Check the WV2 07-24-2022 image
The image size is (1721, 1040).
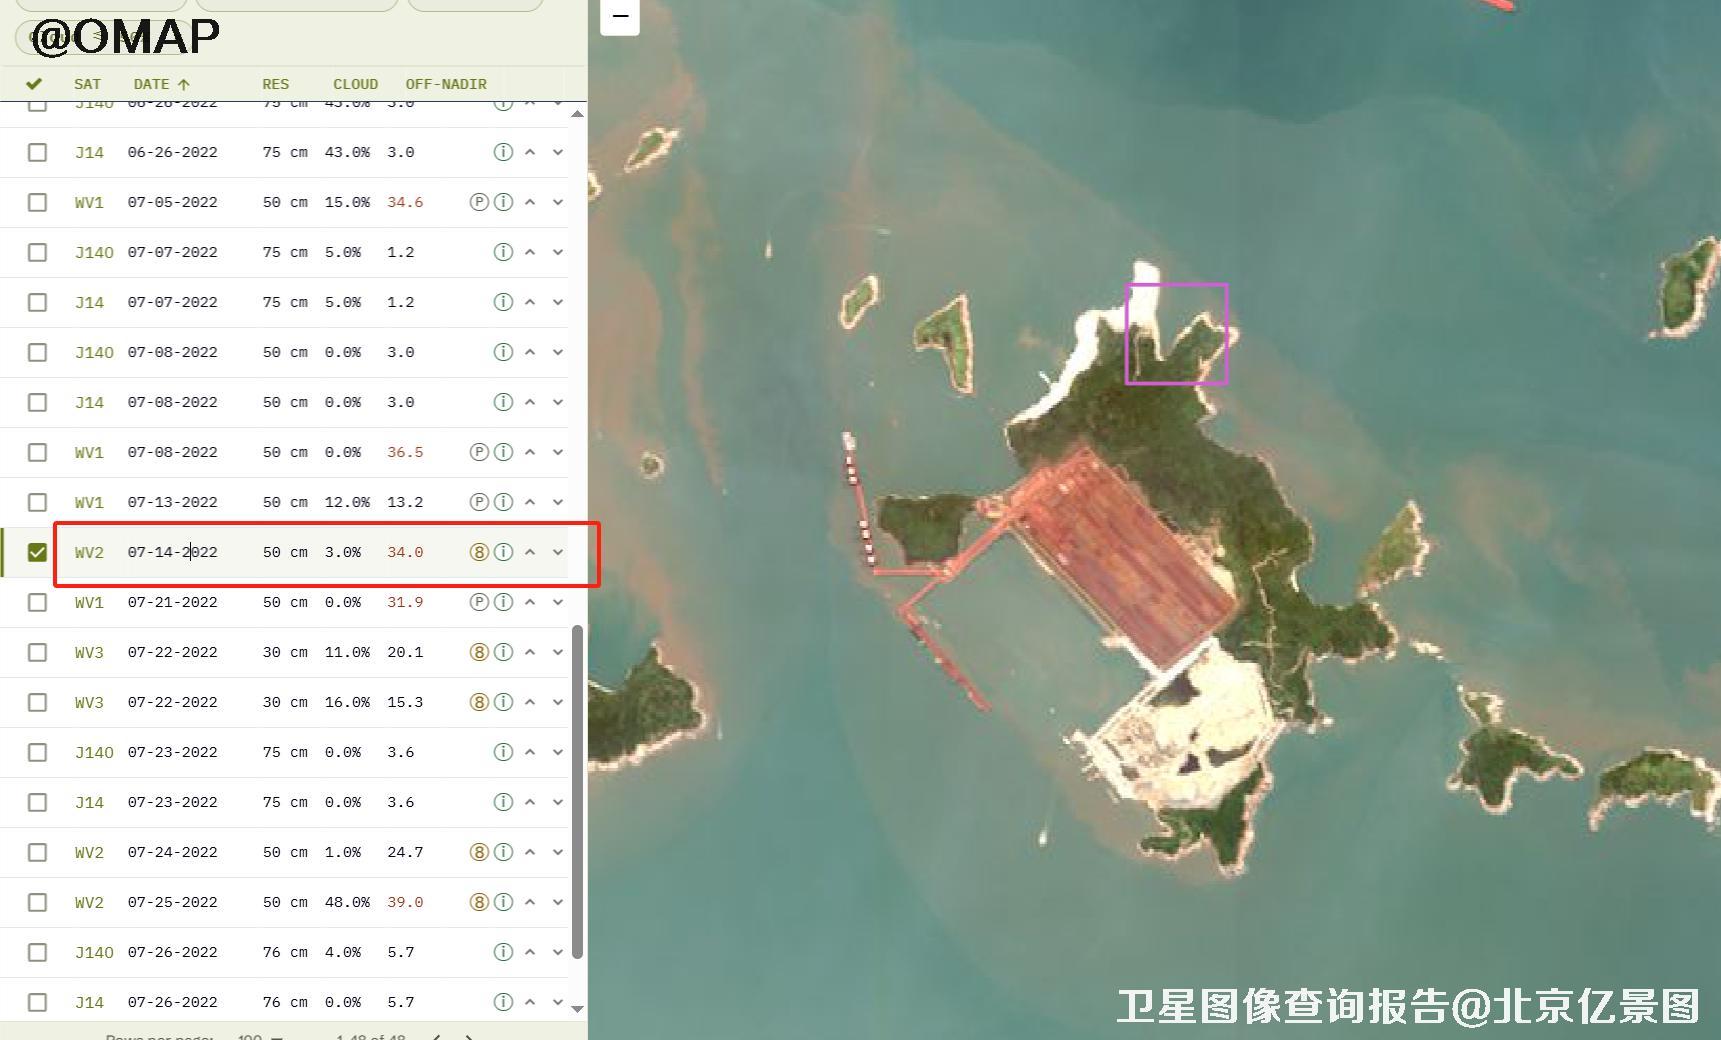(37, 852)
